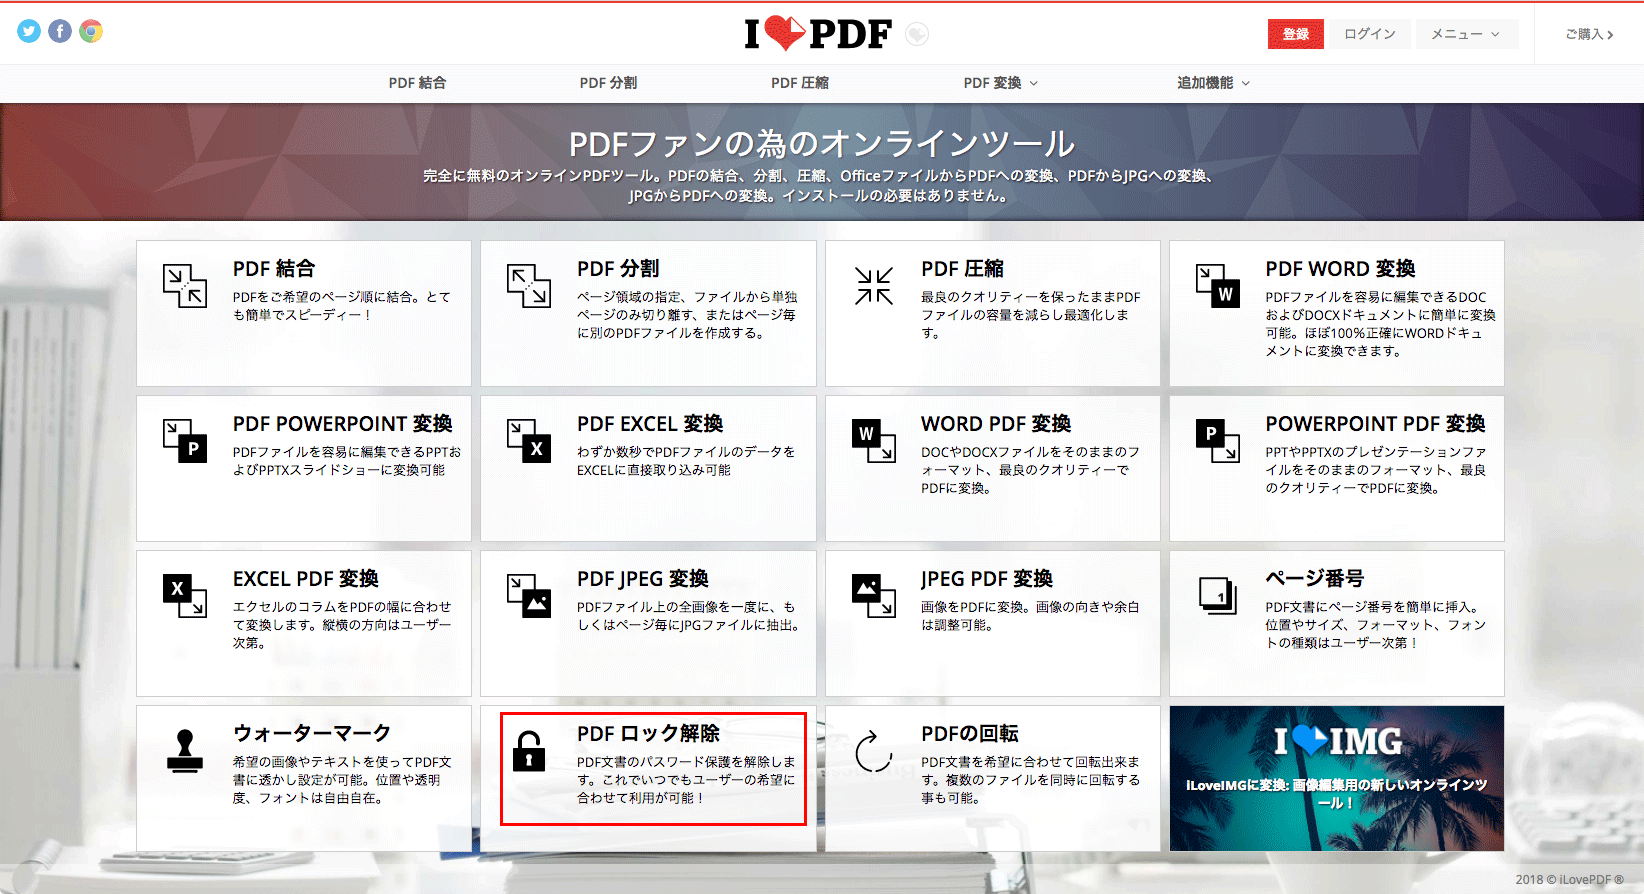Open the Twitter social icon
1644x894 pixels.
tap(29, 32)
